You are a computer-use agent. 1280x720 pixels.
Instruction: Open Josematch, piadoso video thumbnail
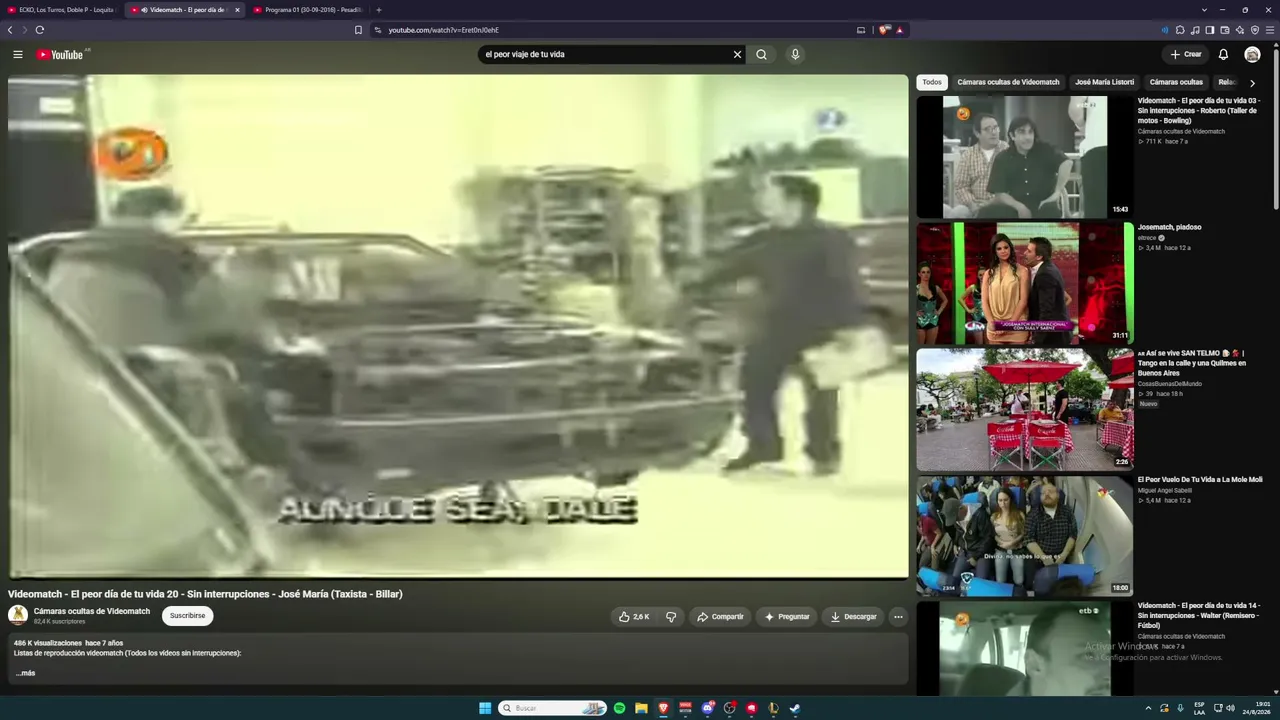[x=1025, y=283]
